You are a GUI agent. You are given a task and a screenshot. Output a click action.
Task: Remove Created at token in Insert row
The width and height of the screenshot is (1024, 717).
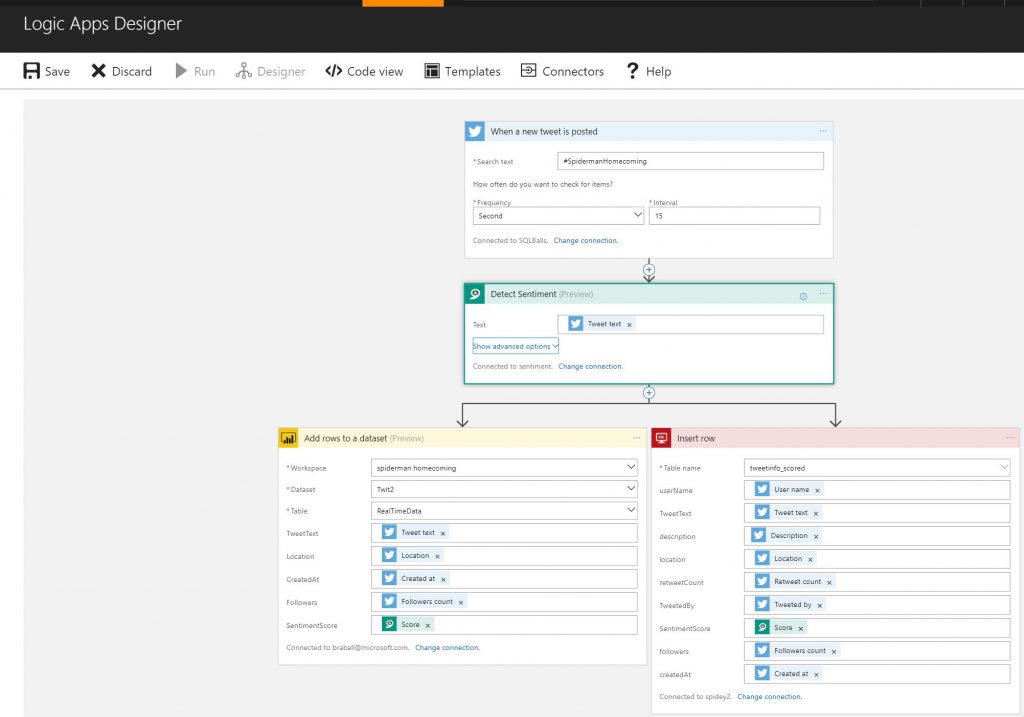(x=816, y=675)
